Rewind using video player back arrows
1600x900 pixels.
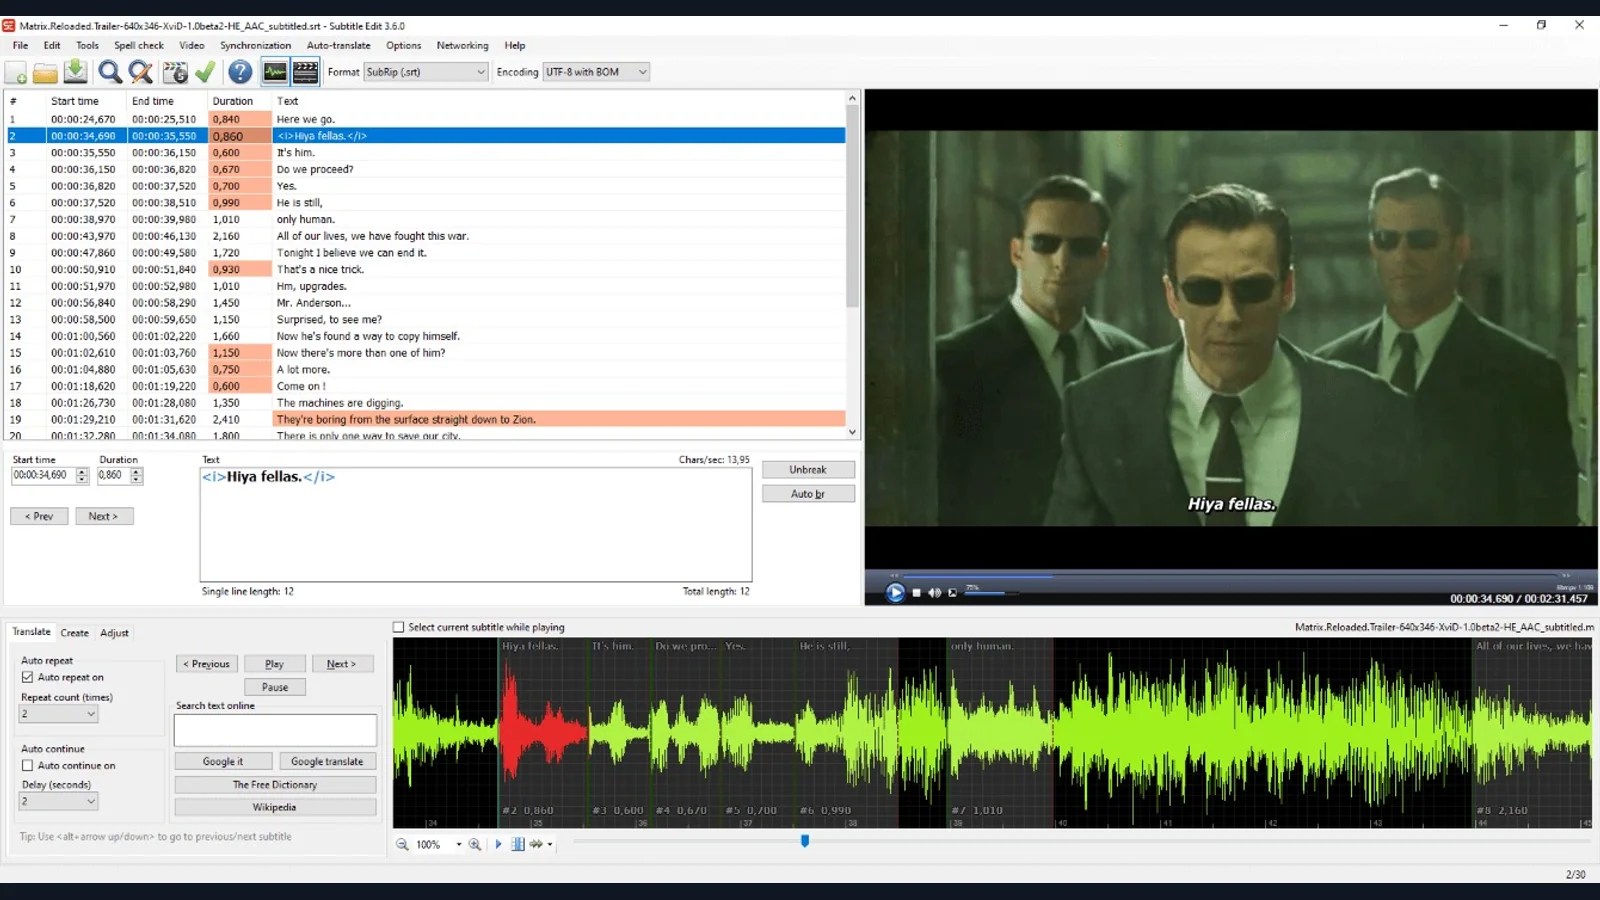click(x=895, y=576)
